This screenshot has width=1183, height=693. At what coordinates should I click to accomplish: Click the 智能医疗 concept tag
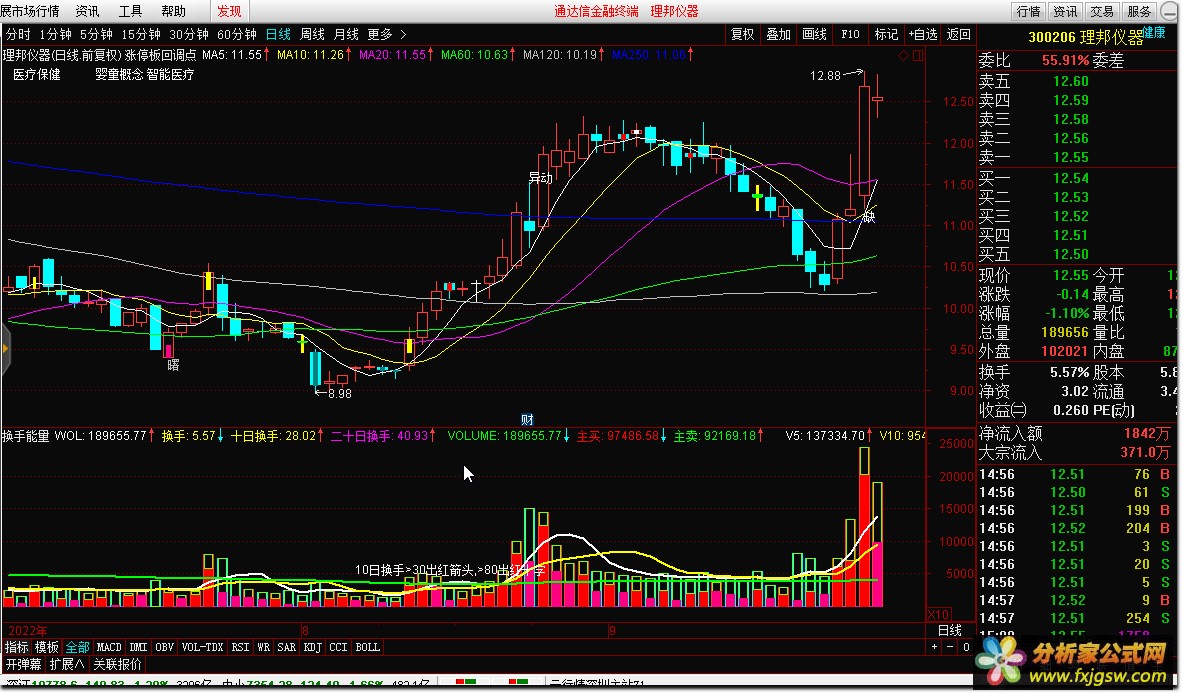click(x=171, y=75)
